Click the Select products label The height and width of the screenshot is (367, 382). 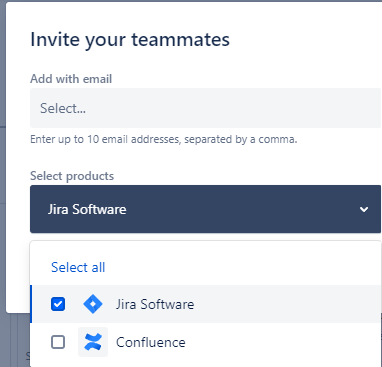pos(72,176)
